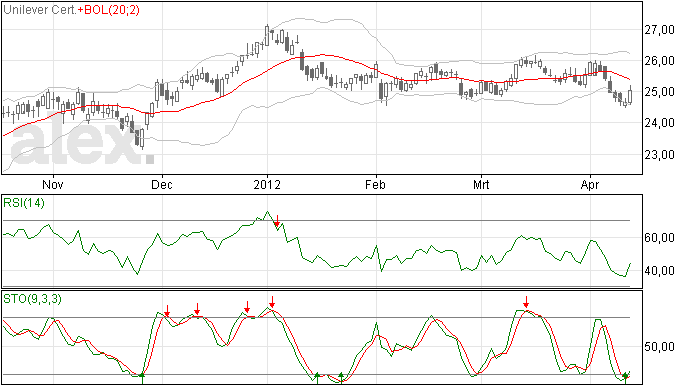This screenshot has height=387, width=690.
Task: Select the 2012 year label
Action: [x=267, y=184]
